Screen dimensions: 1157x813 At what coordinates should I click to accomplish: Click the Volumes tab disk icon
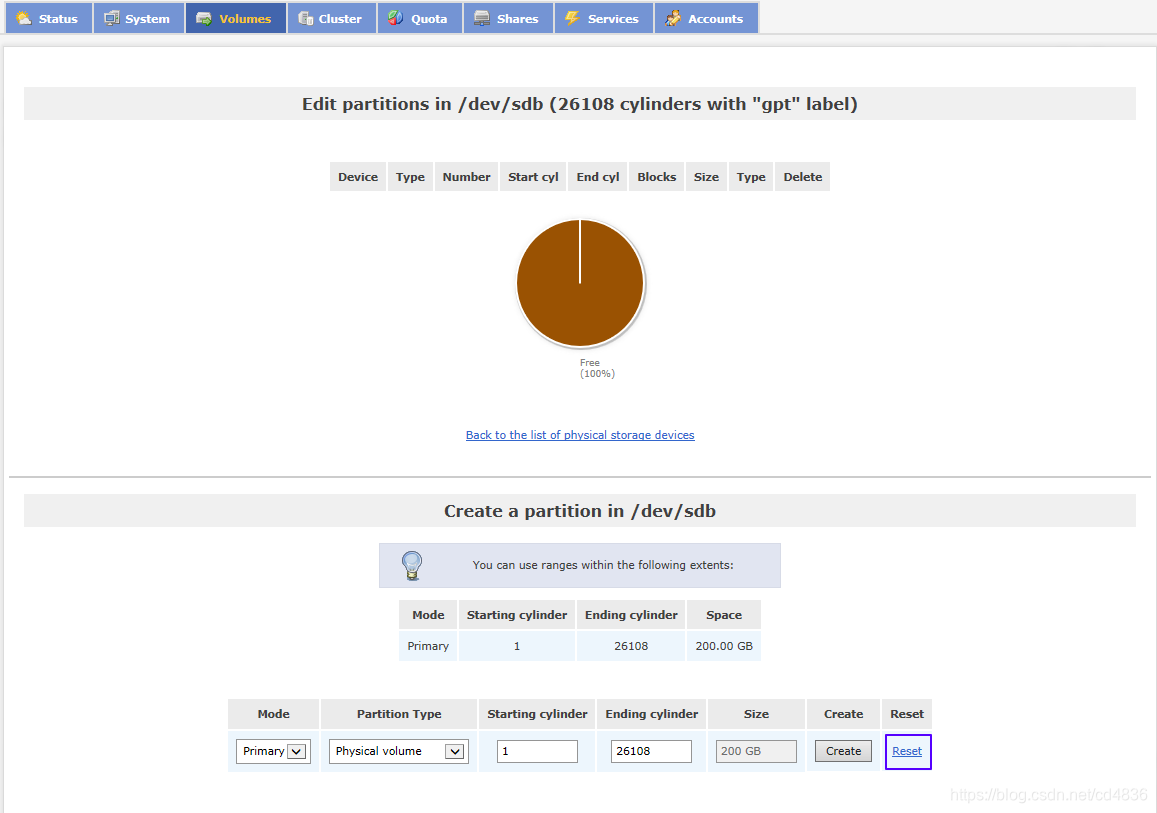[x=204, y=18]
